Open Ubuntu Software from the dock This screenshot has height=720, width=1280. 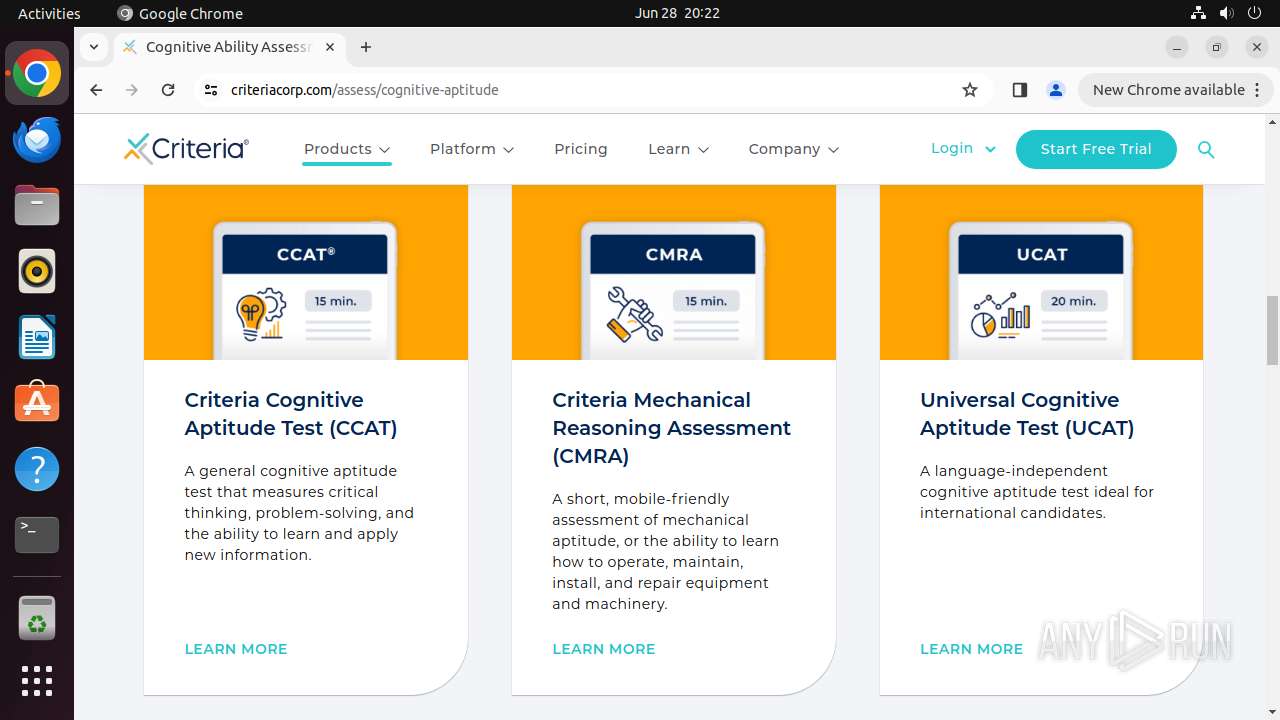coord(37,403)
